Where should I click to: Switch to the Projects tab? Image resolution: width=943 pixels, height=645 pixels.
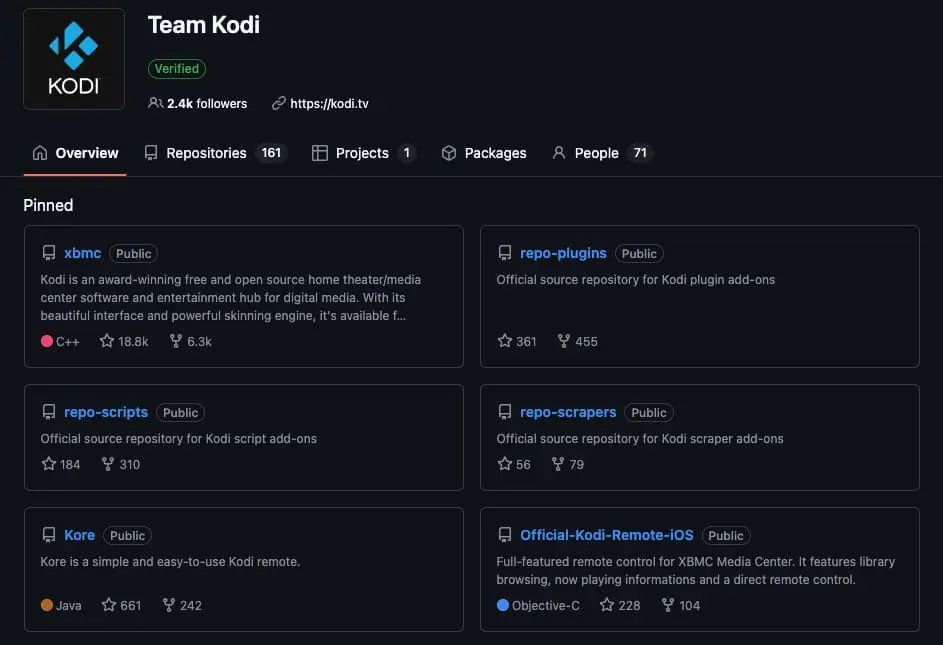pyautogui.click(x=363, y=153)
